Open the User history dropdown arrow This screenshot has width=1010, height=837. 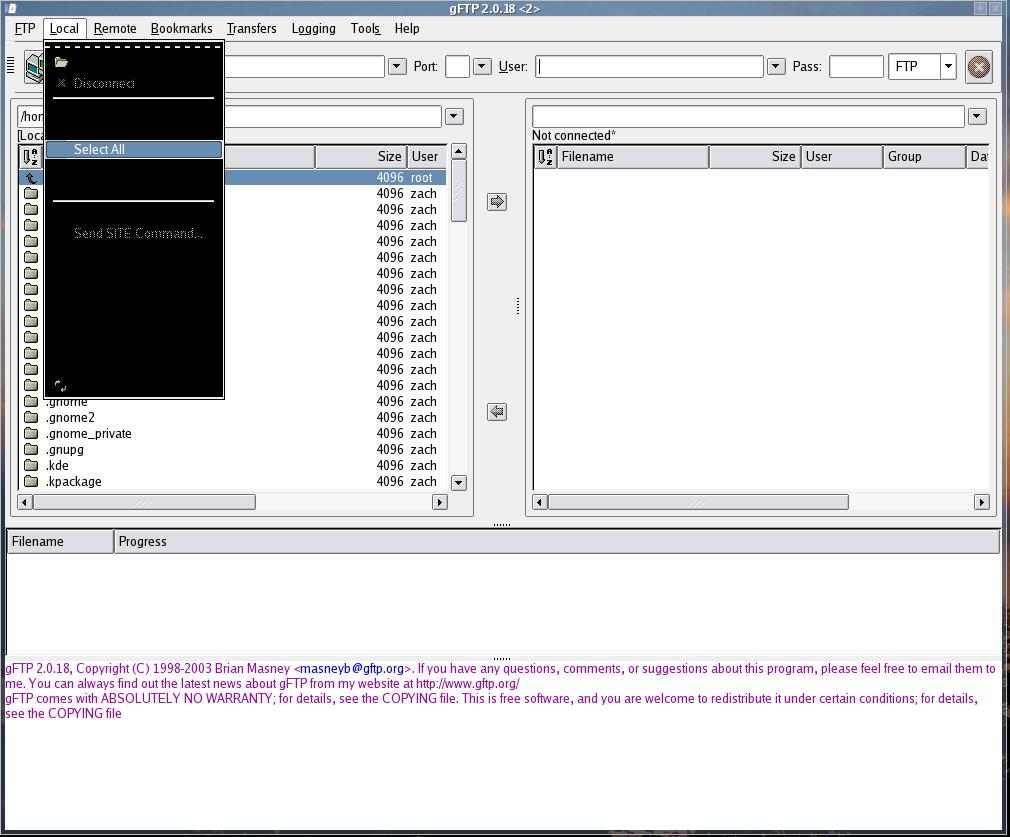coord(775,67)
